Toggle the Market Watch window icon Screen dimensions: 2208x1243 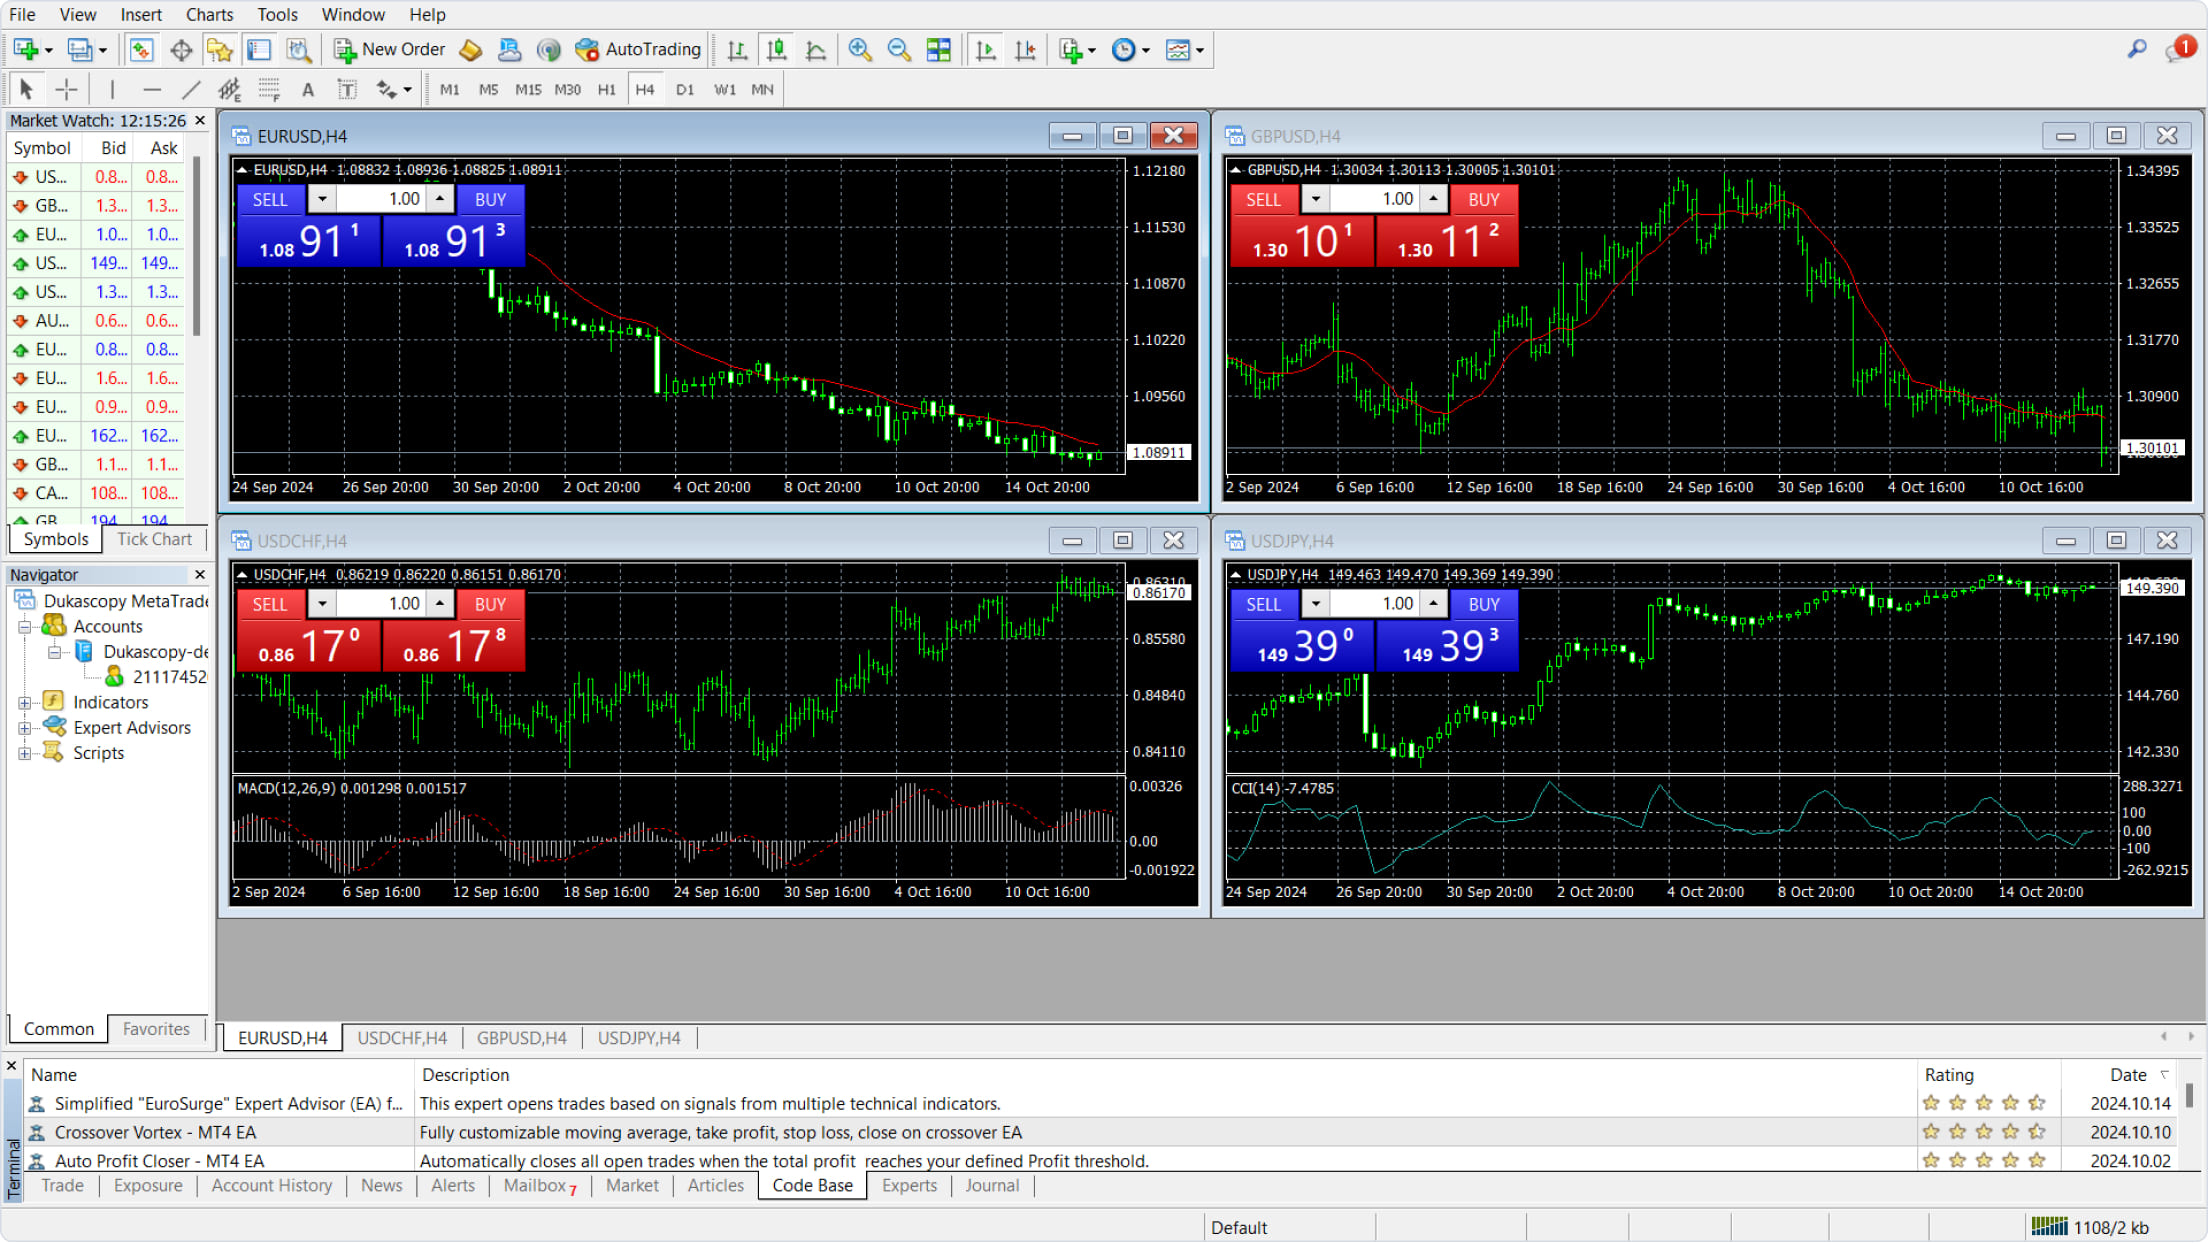(141, 49)
